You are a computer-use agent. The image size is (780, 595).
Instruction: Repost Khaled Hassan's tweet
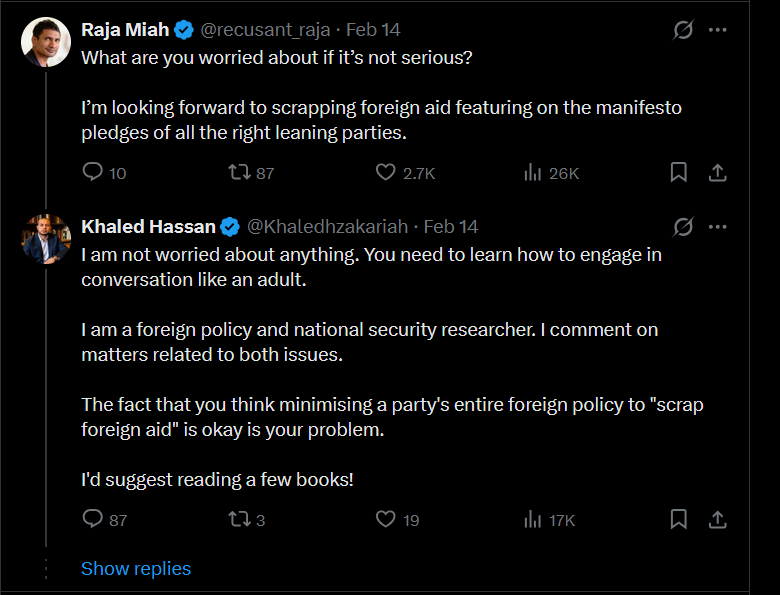click(239, 519)
